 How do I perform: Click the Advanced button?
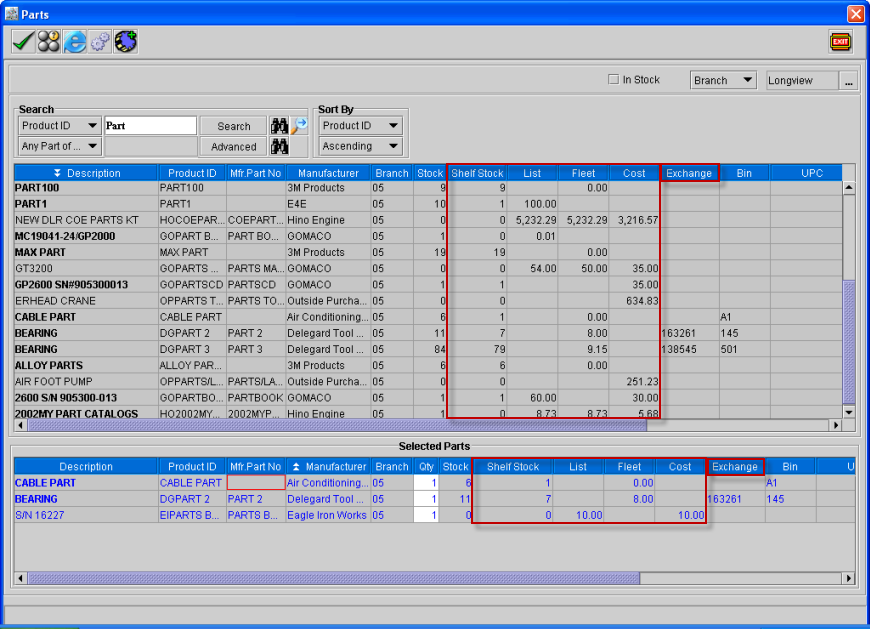point(234,146)
